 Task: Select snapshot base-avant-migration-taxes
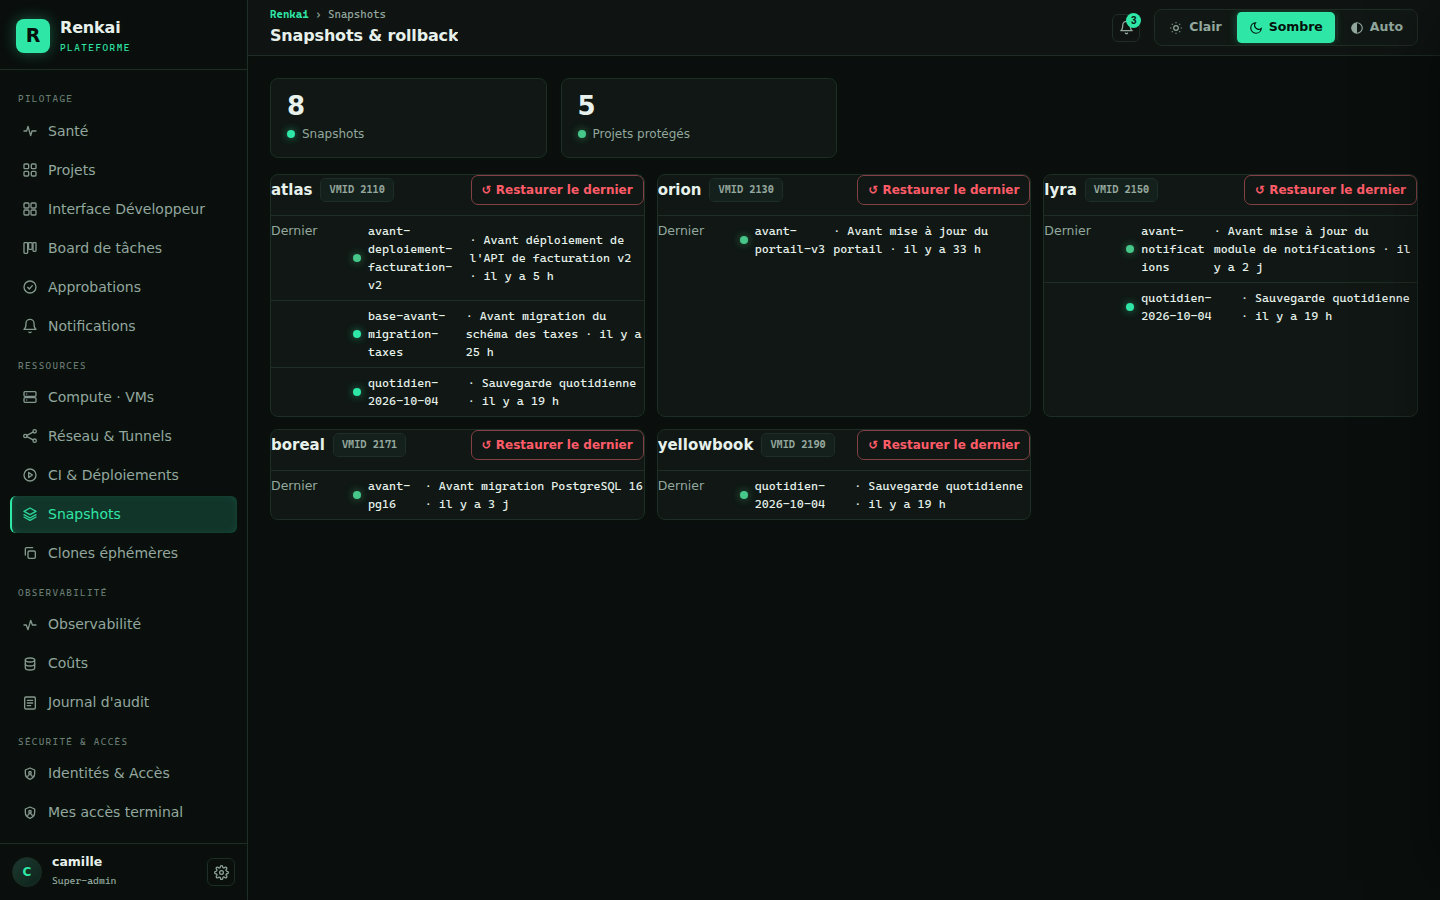(x=457, y=334)
